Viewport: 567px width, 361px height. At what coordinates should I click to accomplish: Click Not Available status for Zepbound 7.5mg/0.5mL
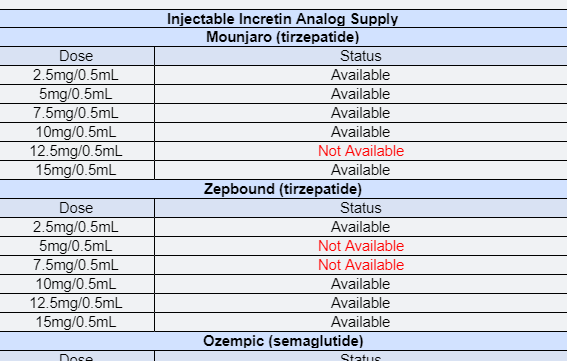pyautogui.click(x=361, y=265)
